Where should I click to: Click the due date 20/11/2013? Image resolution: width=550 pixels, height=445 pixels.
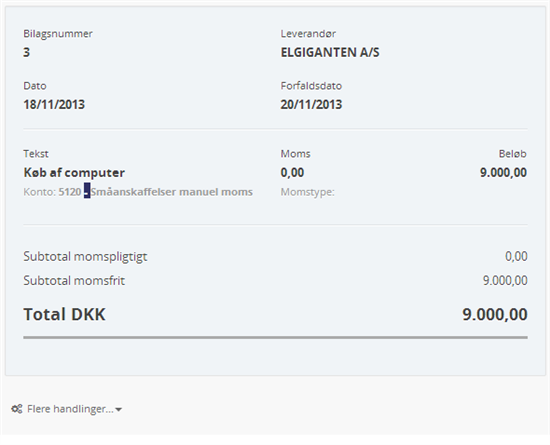(x=311, y=104)
